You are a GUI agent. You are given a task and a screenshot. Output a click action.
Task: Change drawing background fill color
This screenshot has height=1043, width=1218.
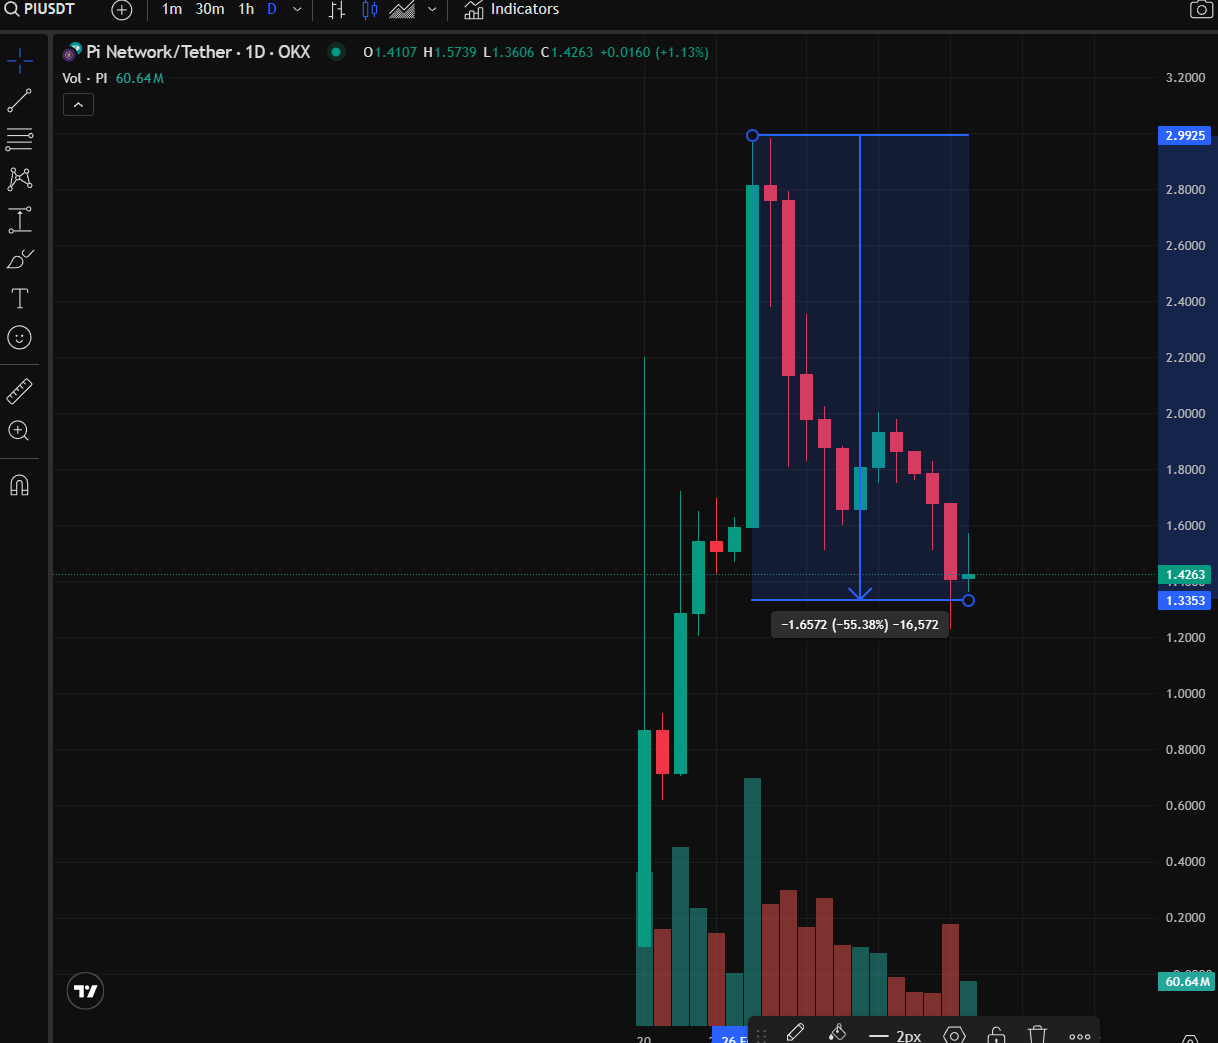click(838, 1034)
